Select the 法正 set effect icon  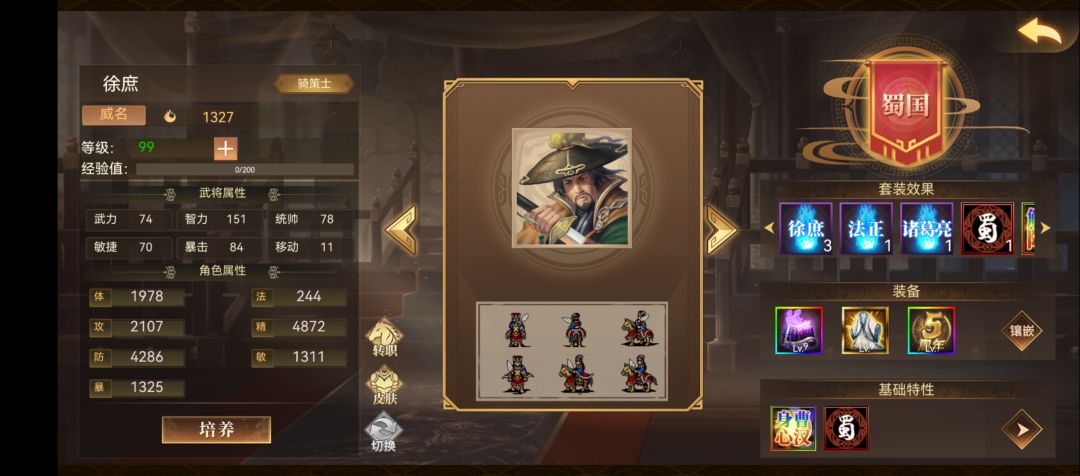[866, 229]
